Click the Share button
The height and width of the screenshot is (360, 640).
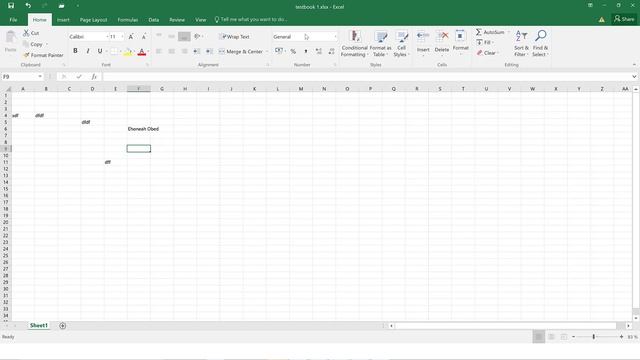[624, 19]
